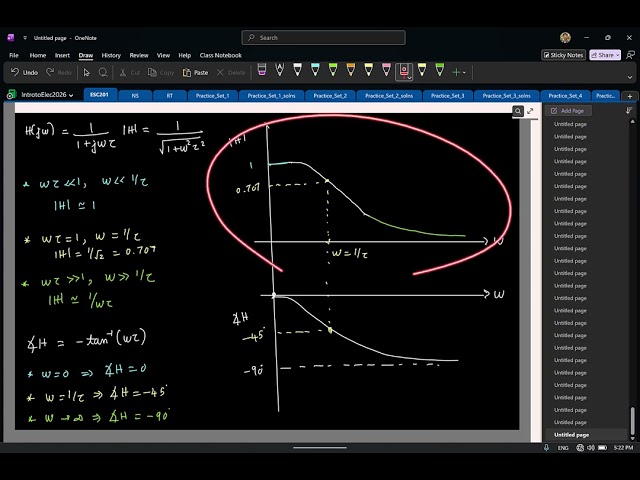Open the page sort options icon
This screenshot has width=640, height=480.
629,111
